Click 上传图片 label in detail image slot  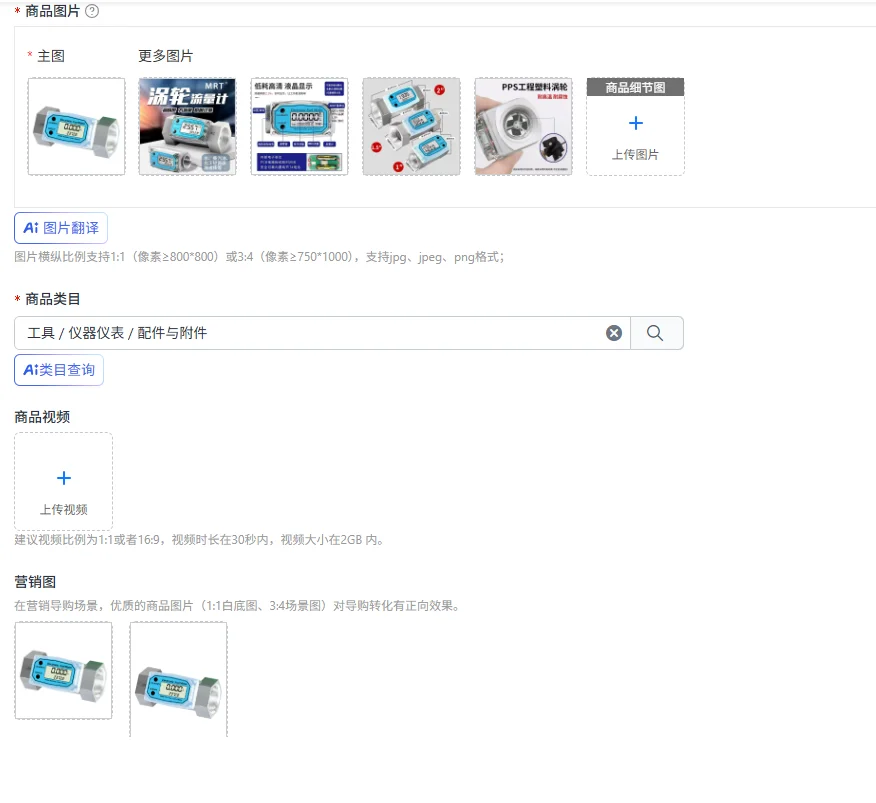(x=636, y=155)
